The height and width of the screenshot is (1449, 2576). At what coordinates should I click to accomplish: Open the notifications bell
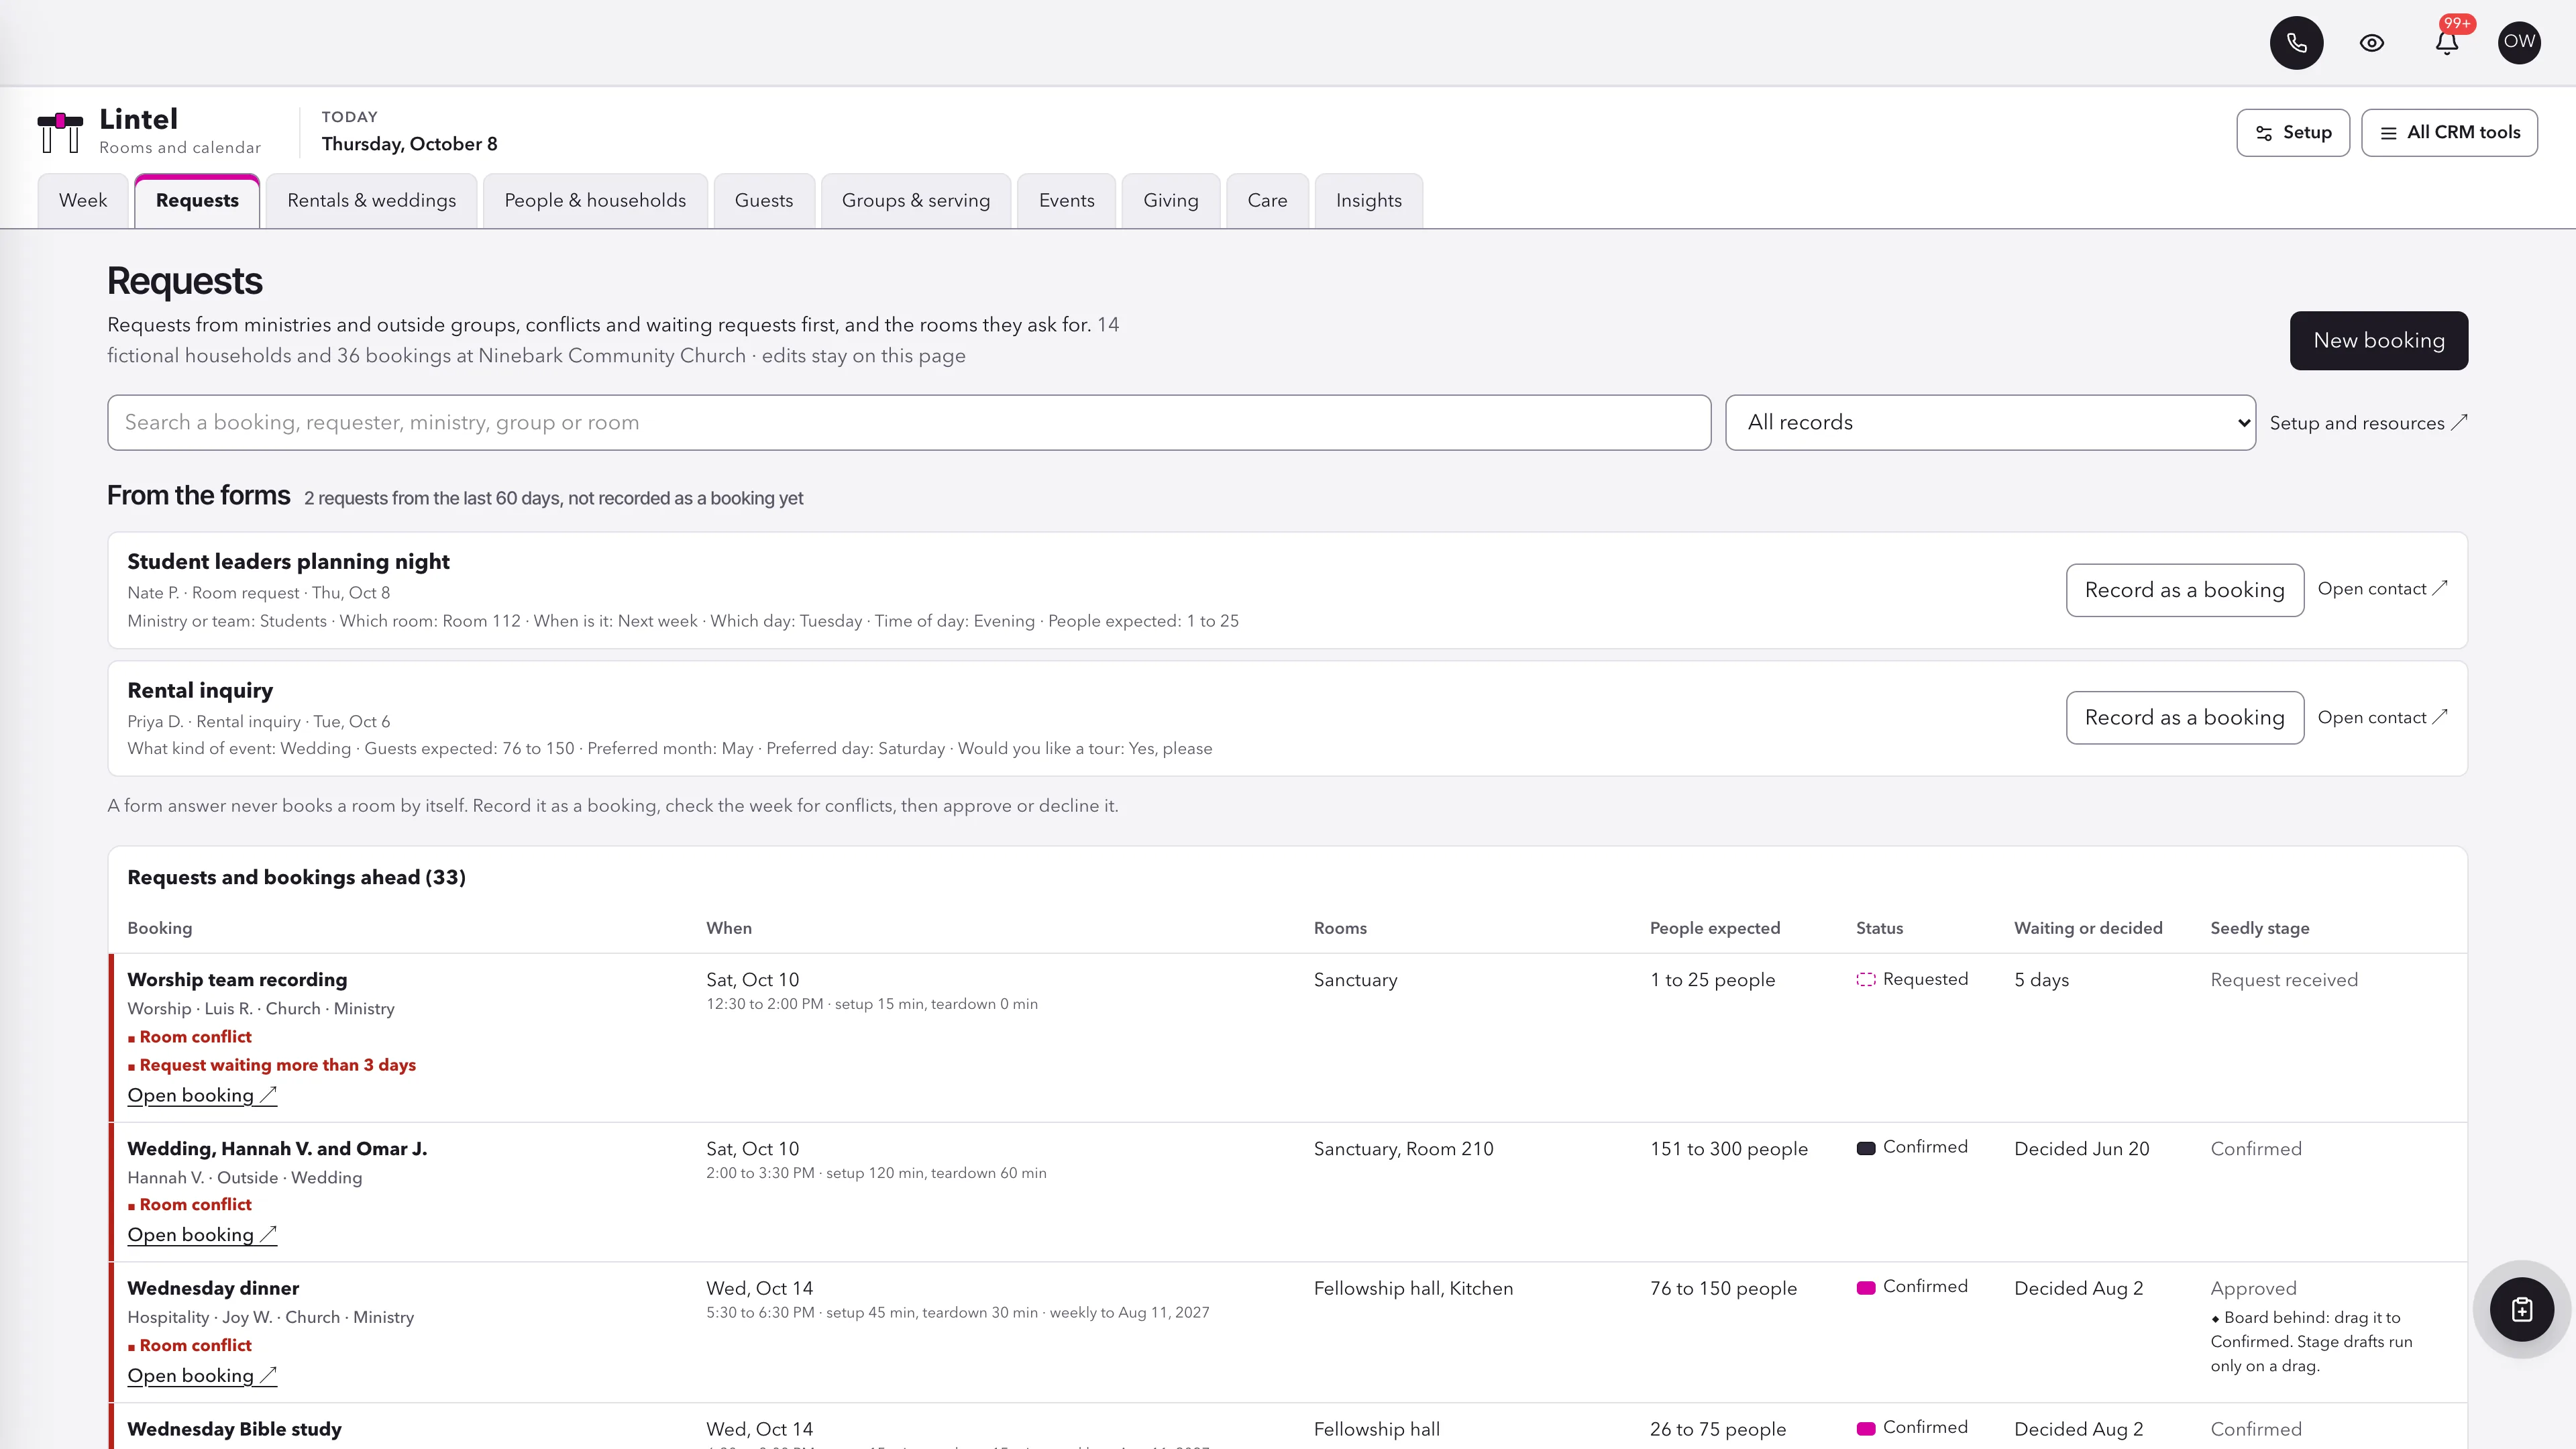click(2447, 43)
